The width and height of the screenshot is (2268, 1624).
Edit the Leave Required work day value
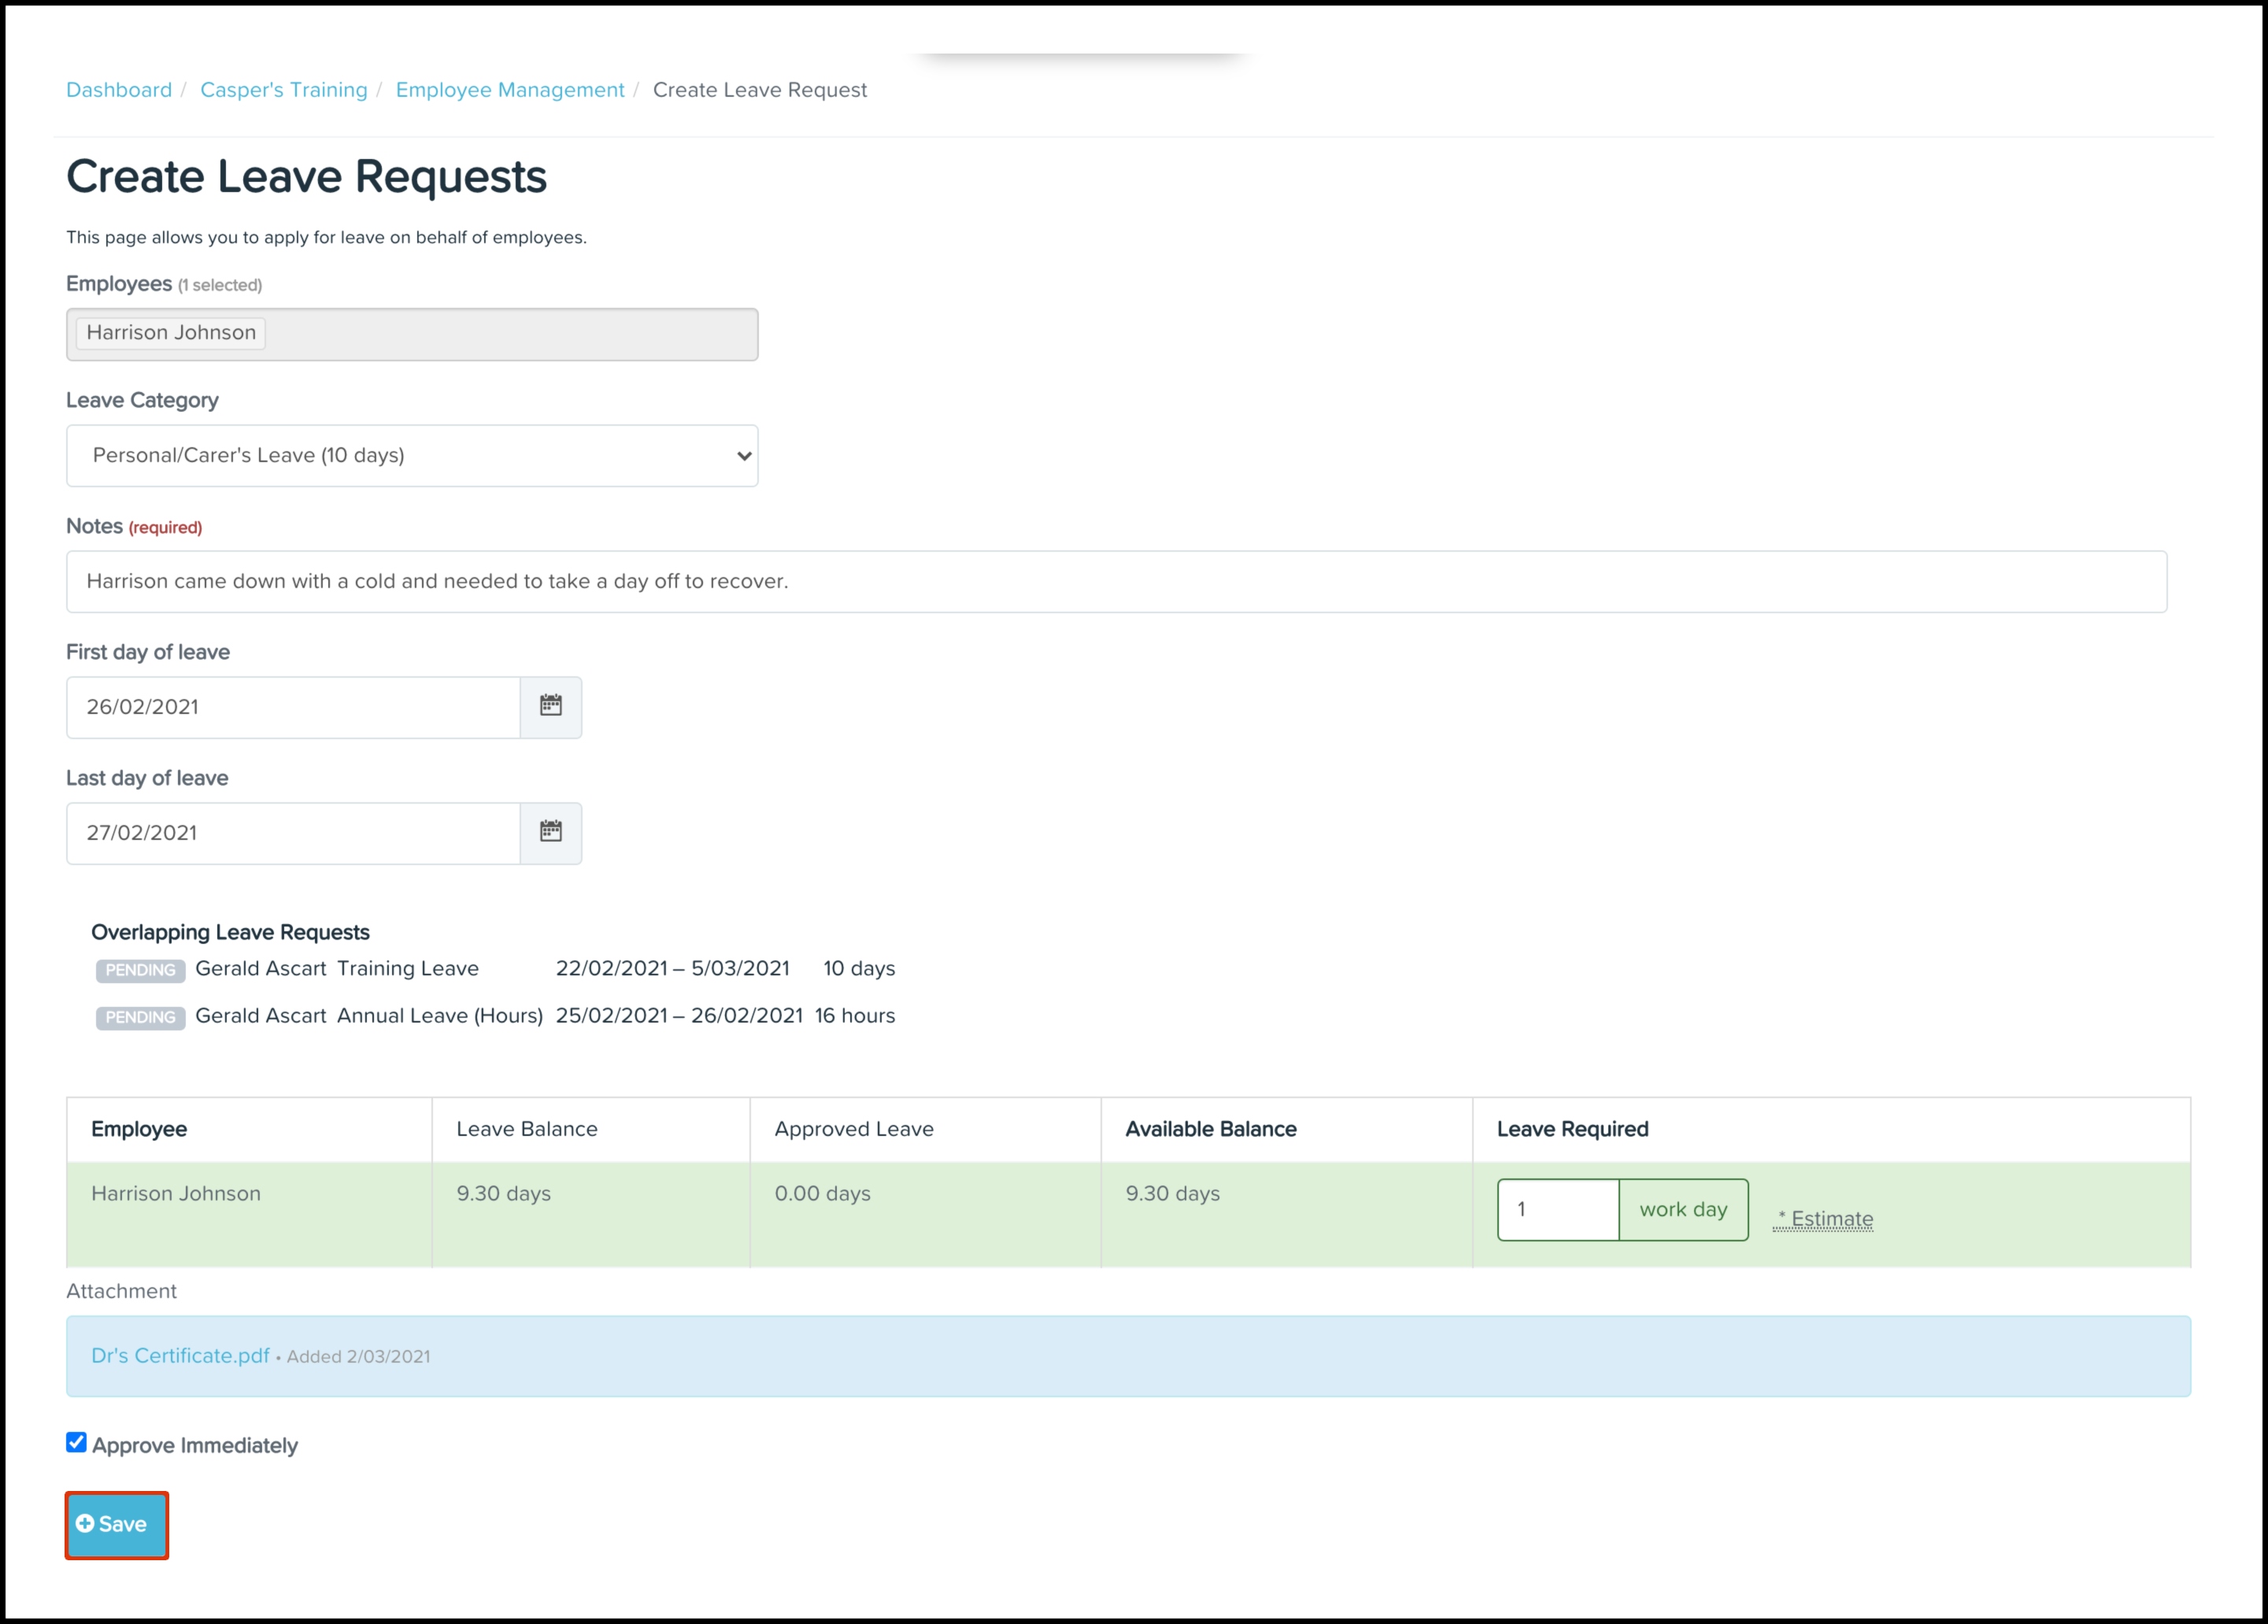1557,1209
